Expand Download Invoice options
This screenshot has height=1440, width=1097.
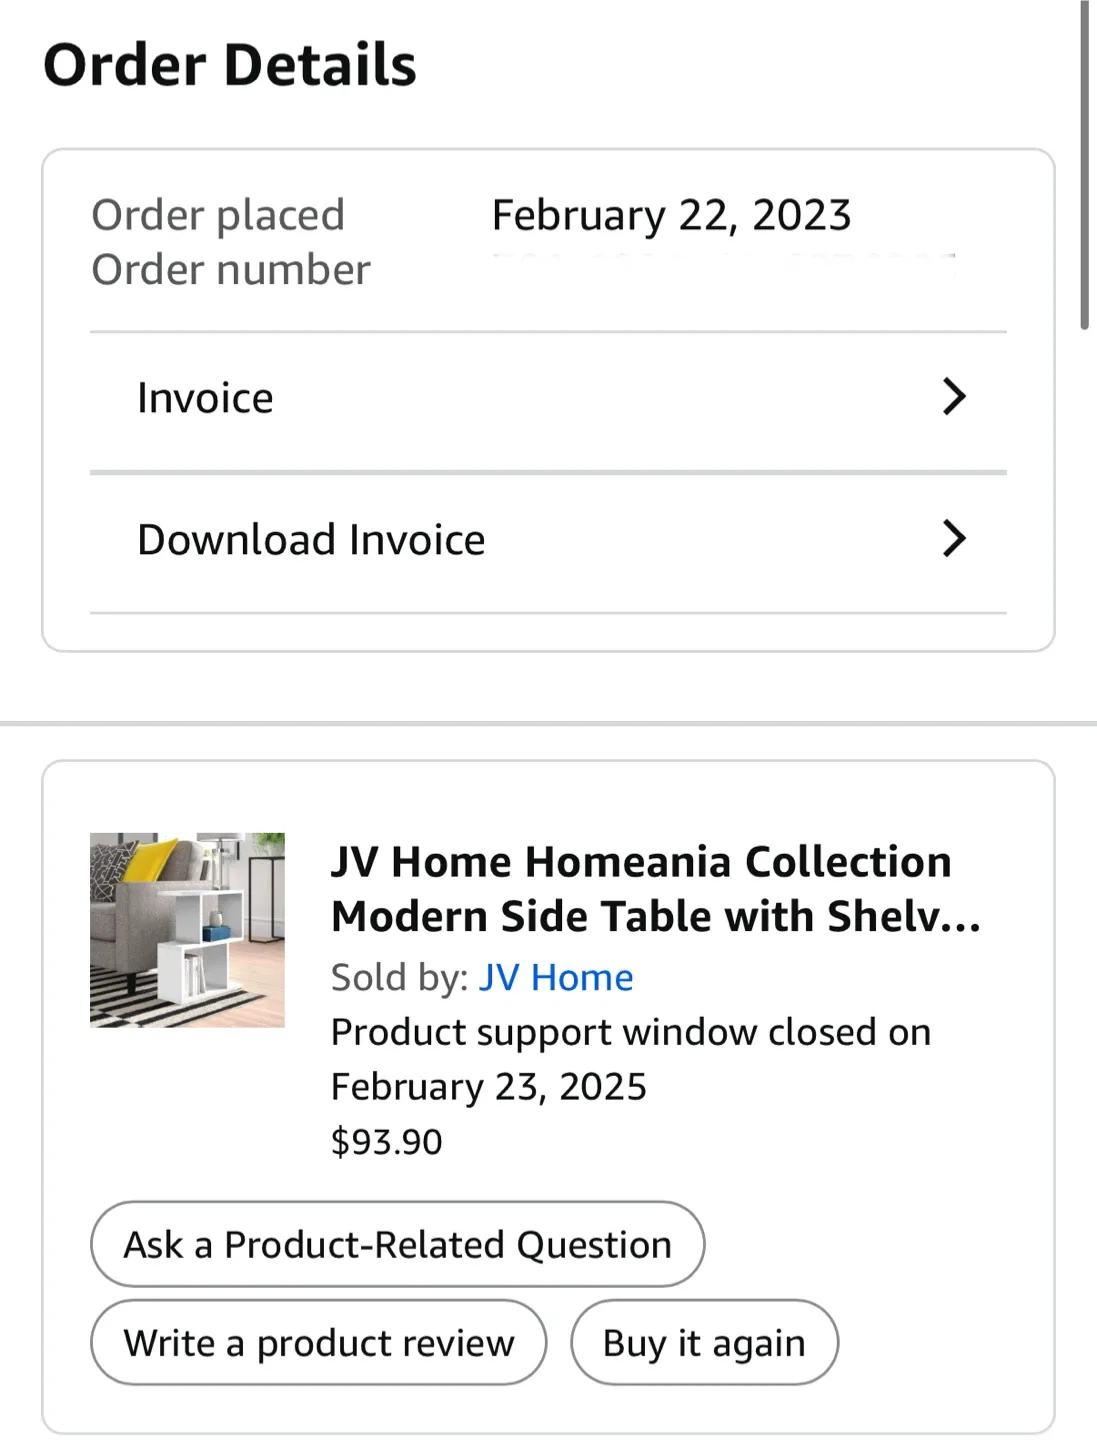(x=310, y=539)
